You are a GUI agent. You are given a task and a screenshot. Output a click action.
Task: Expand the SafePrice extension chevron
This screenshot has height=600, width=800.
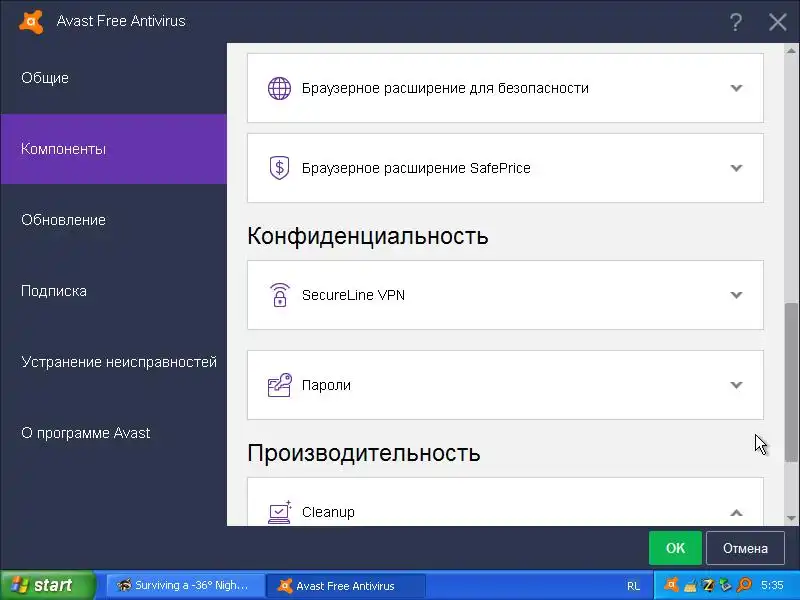736,168
